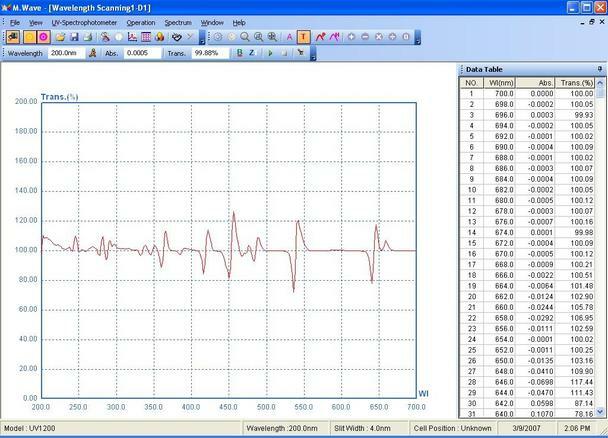Image resolution: width=608 pixels, height=438 pixels.
Task: Print the spectrum with printer icon
Action: point(88,37)
